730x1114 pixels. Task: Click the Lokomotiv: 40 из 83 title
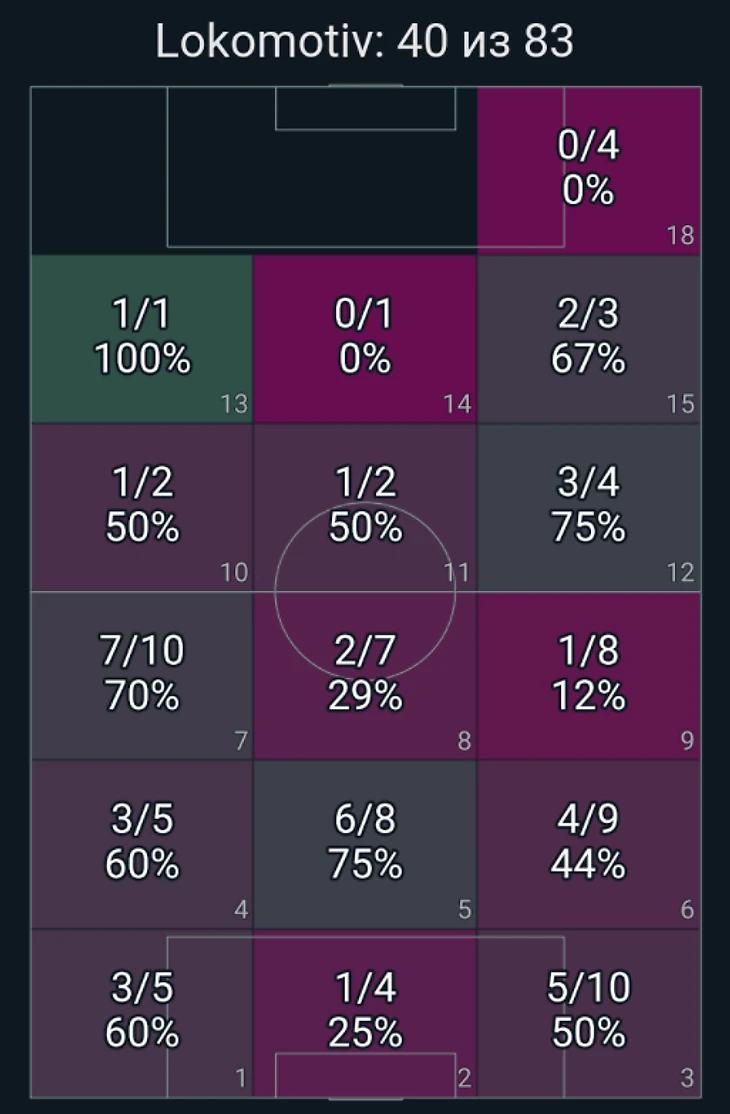tap(364, 40)
